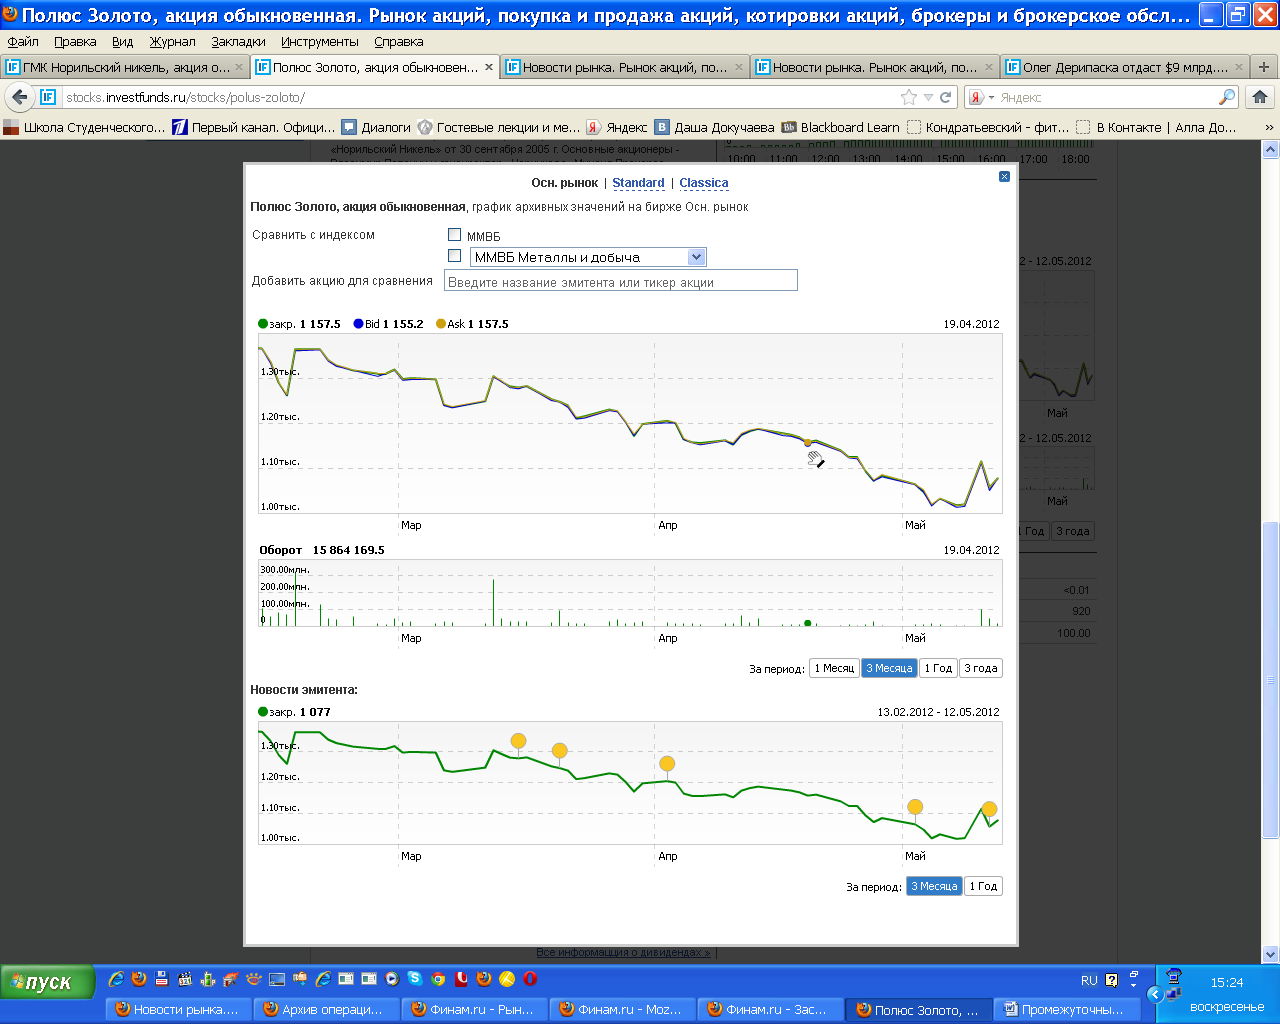The width and height of the screenshot is (1280, 1024).
Task: Open the Диалоги bookmark
Action: pyautogui.click(x=376, y=127)
